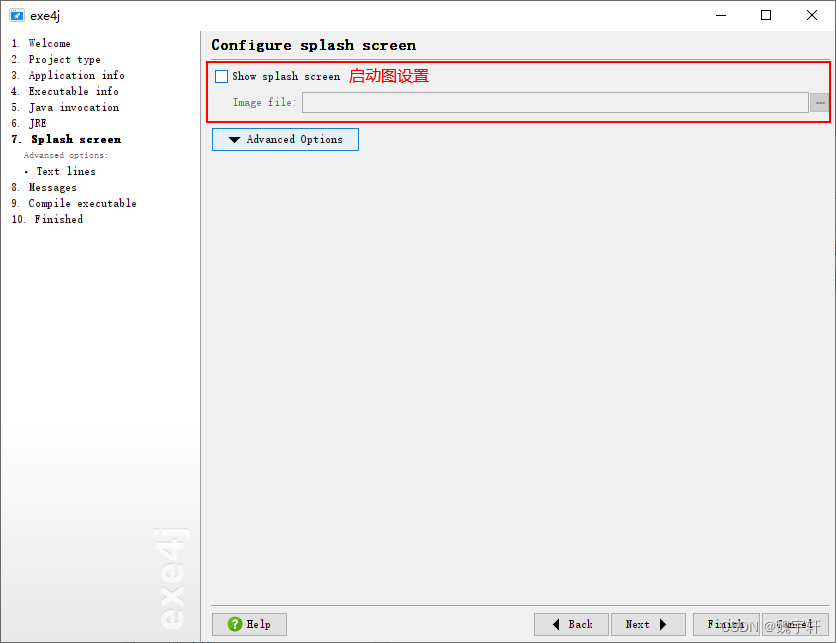The width and height of the screenshot is (836, 643).
Task: Enable the Show splash screen checkbox
Action: [x=221, y=76]
